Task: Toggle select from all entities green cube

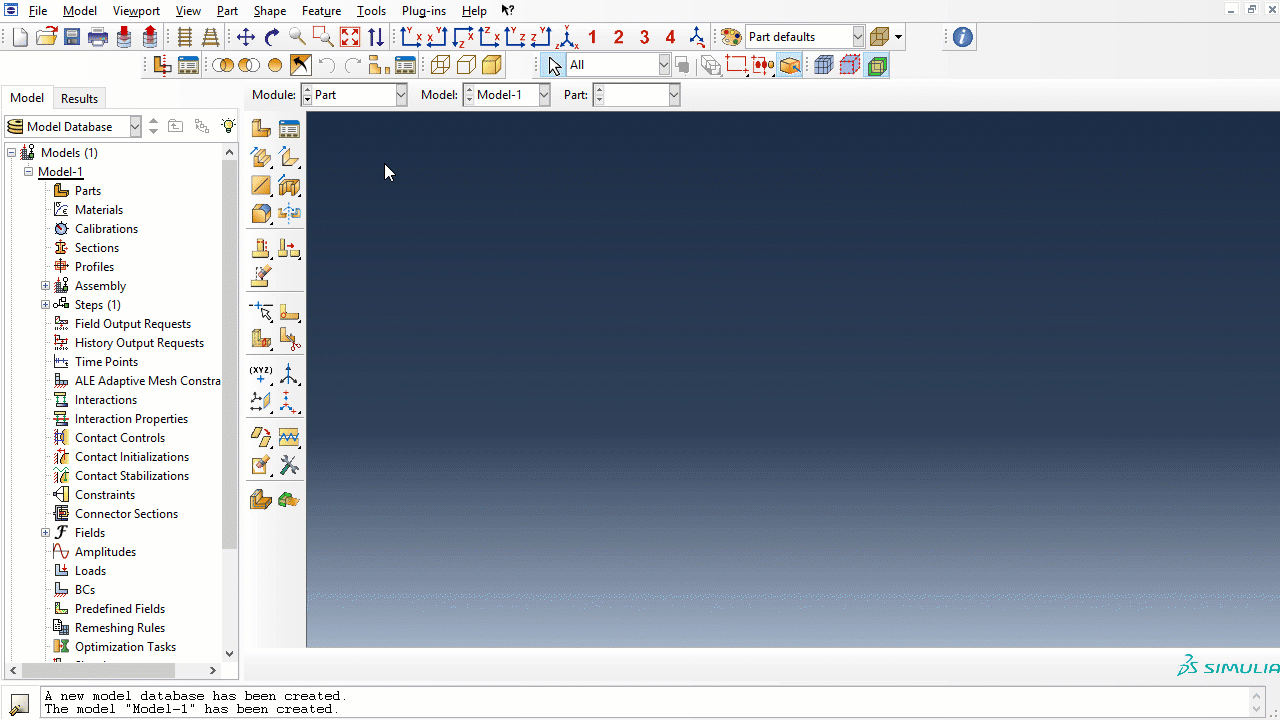Action: tap(877, 65)
